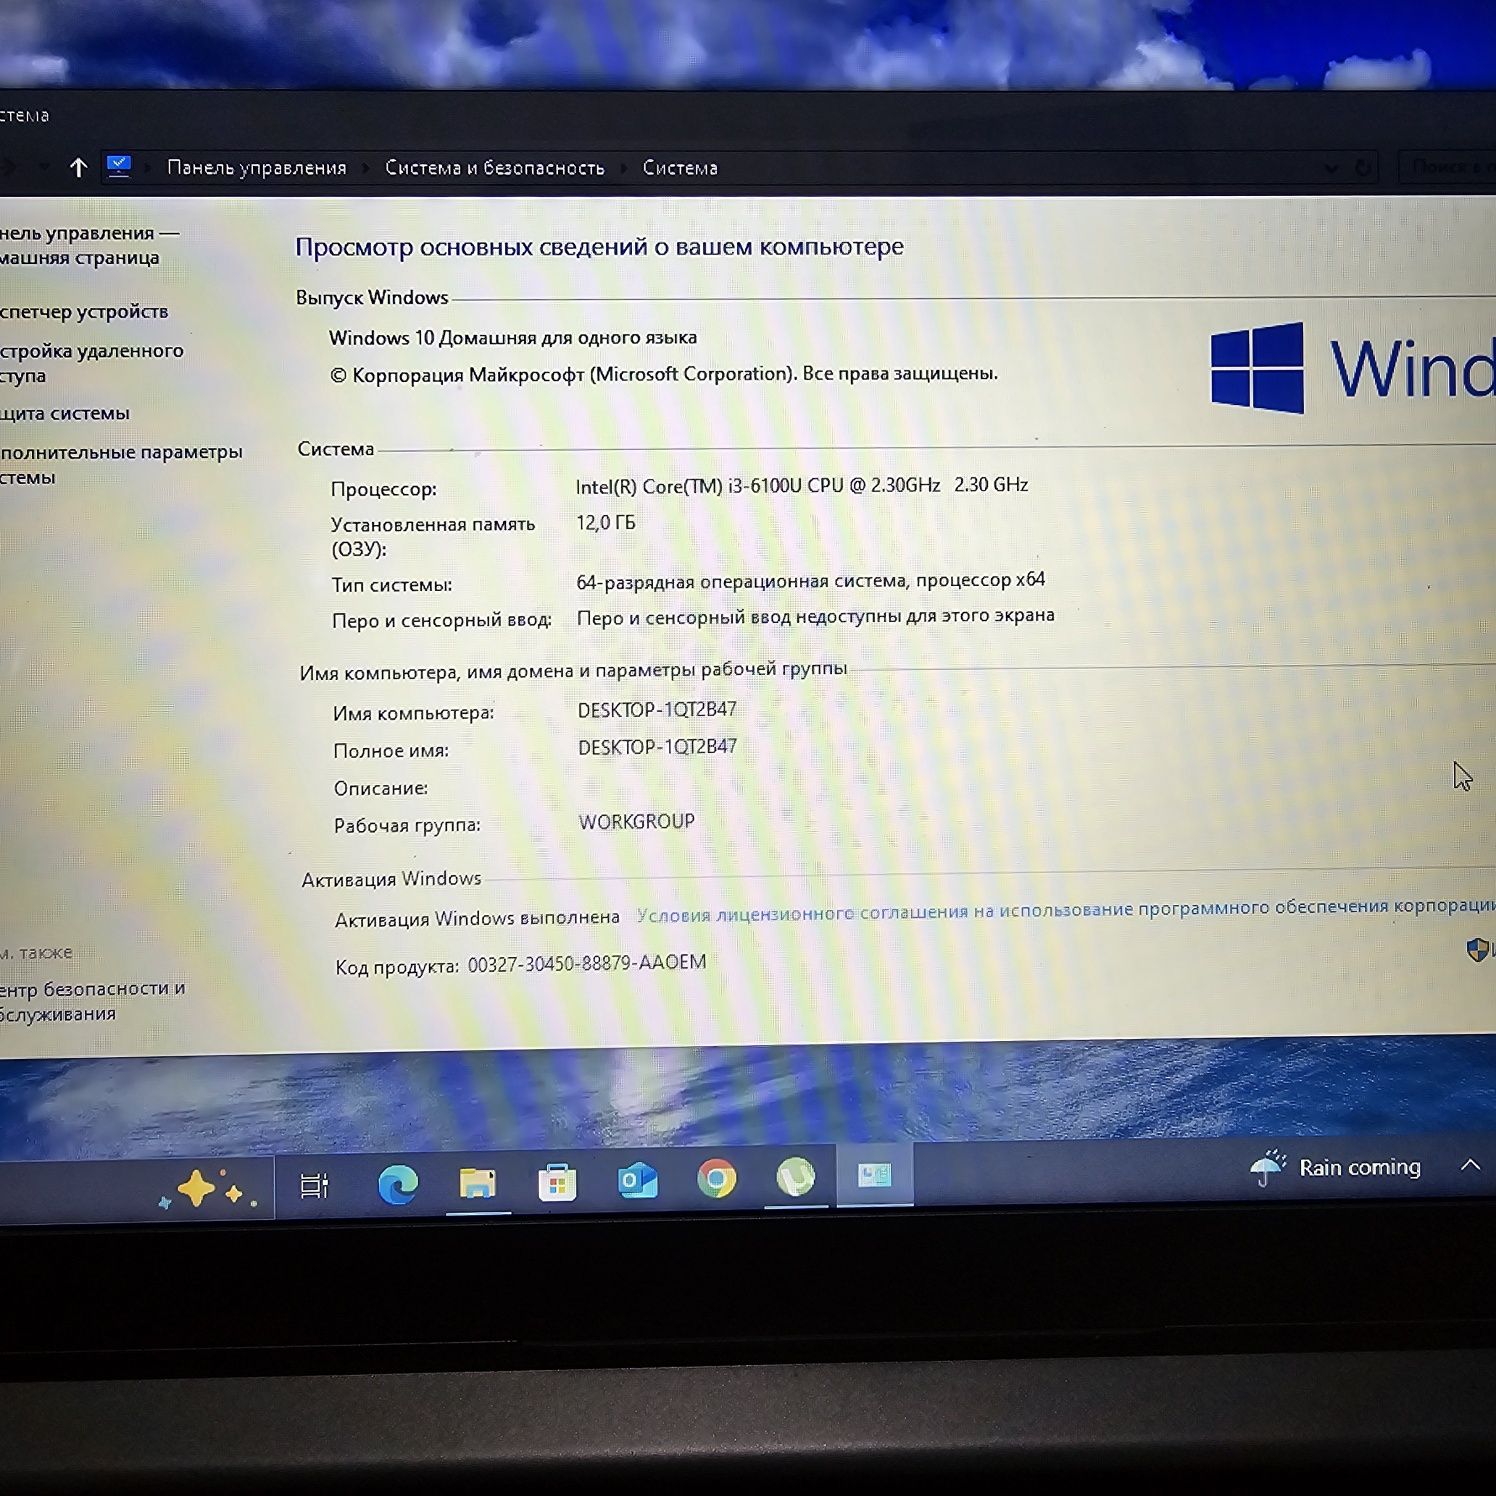Viewport: 1496px width, 1496px height.
Task: Click the 12,0 ГБ memory value
Action: click(x=606, y=522)
